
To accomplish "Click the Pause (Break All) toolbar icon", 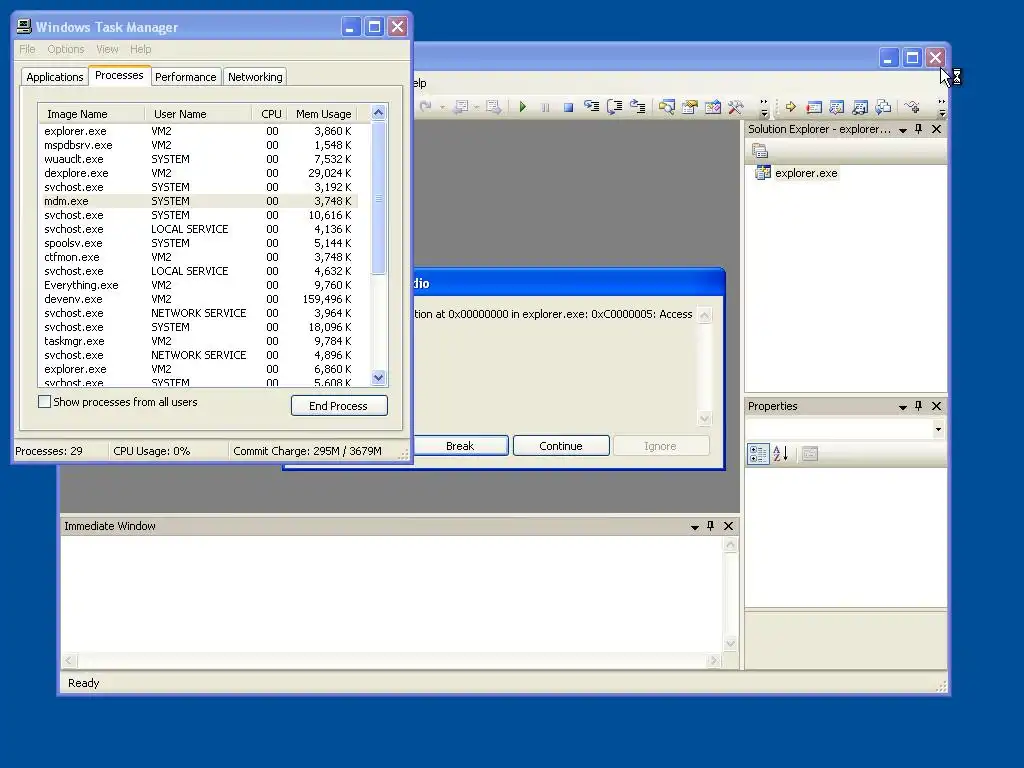I will coord(545,107).
